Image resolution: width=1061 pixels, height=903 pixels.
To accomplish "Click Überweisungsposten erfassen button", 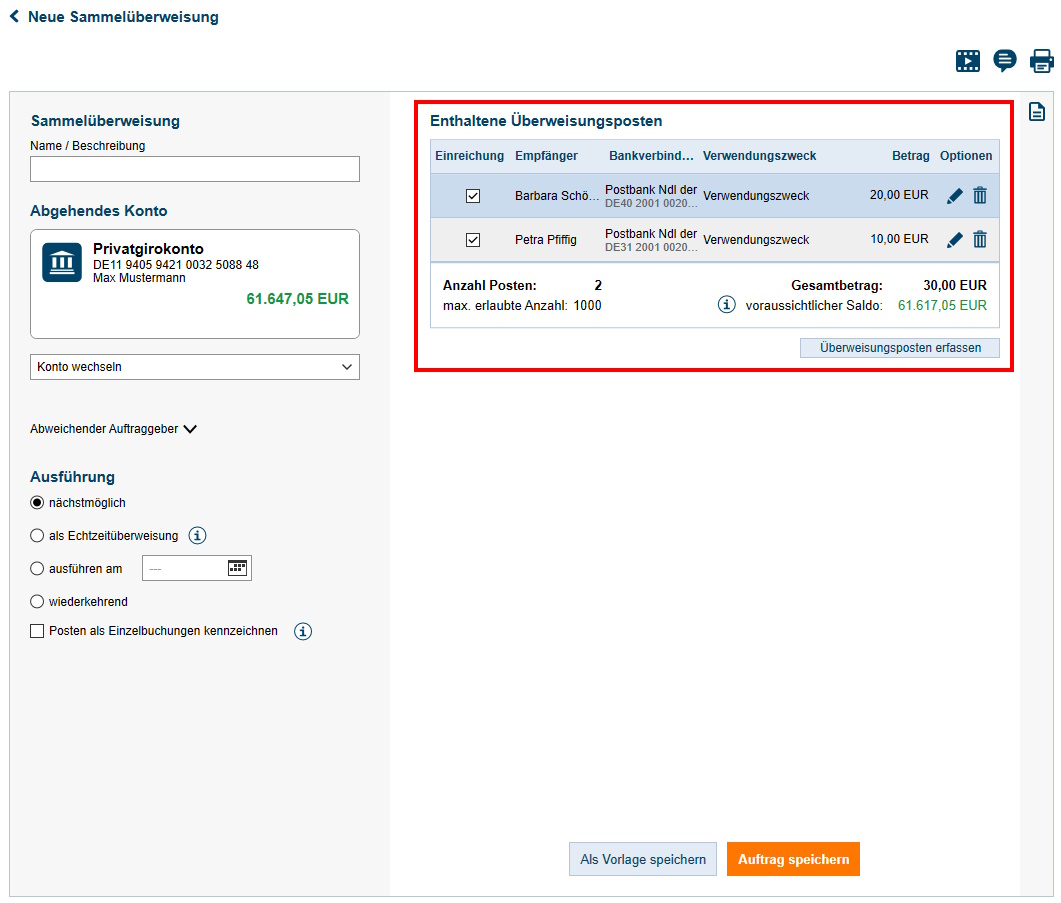I will [899, 348].
